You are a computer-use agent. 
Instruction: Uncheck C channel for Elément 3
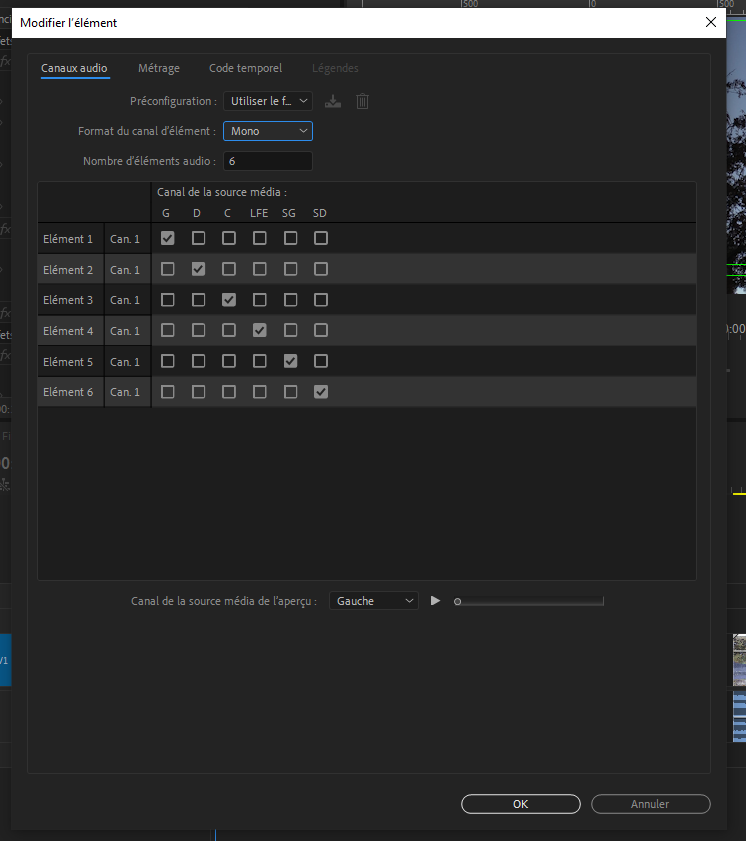coord(229,300)
